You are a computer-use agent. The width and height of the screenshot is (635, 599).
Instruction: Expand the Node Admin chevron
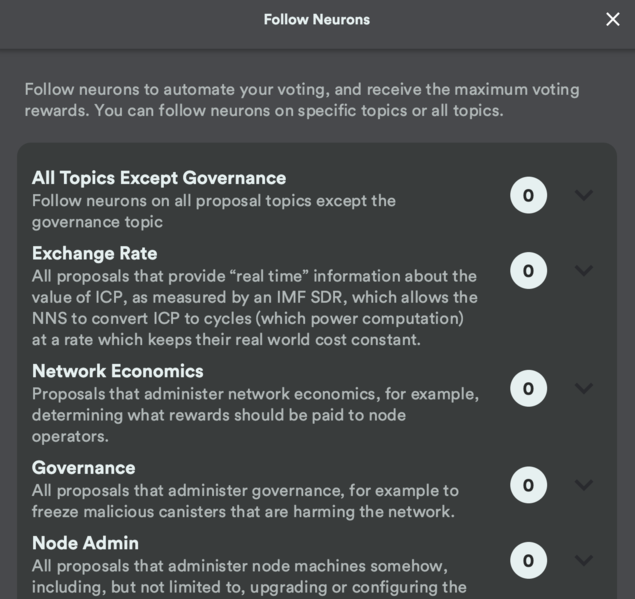(x=584, y=560)
